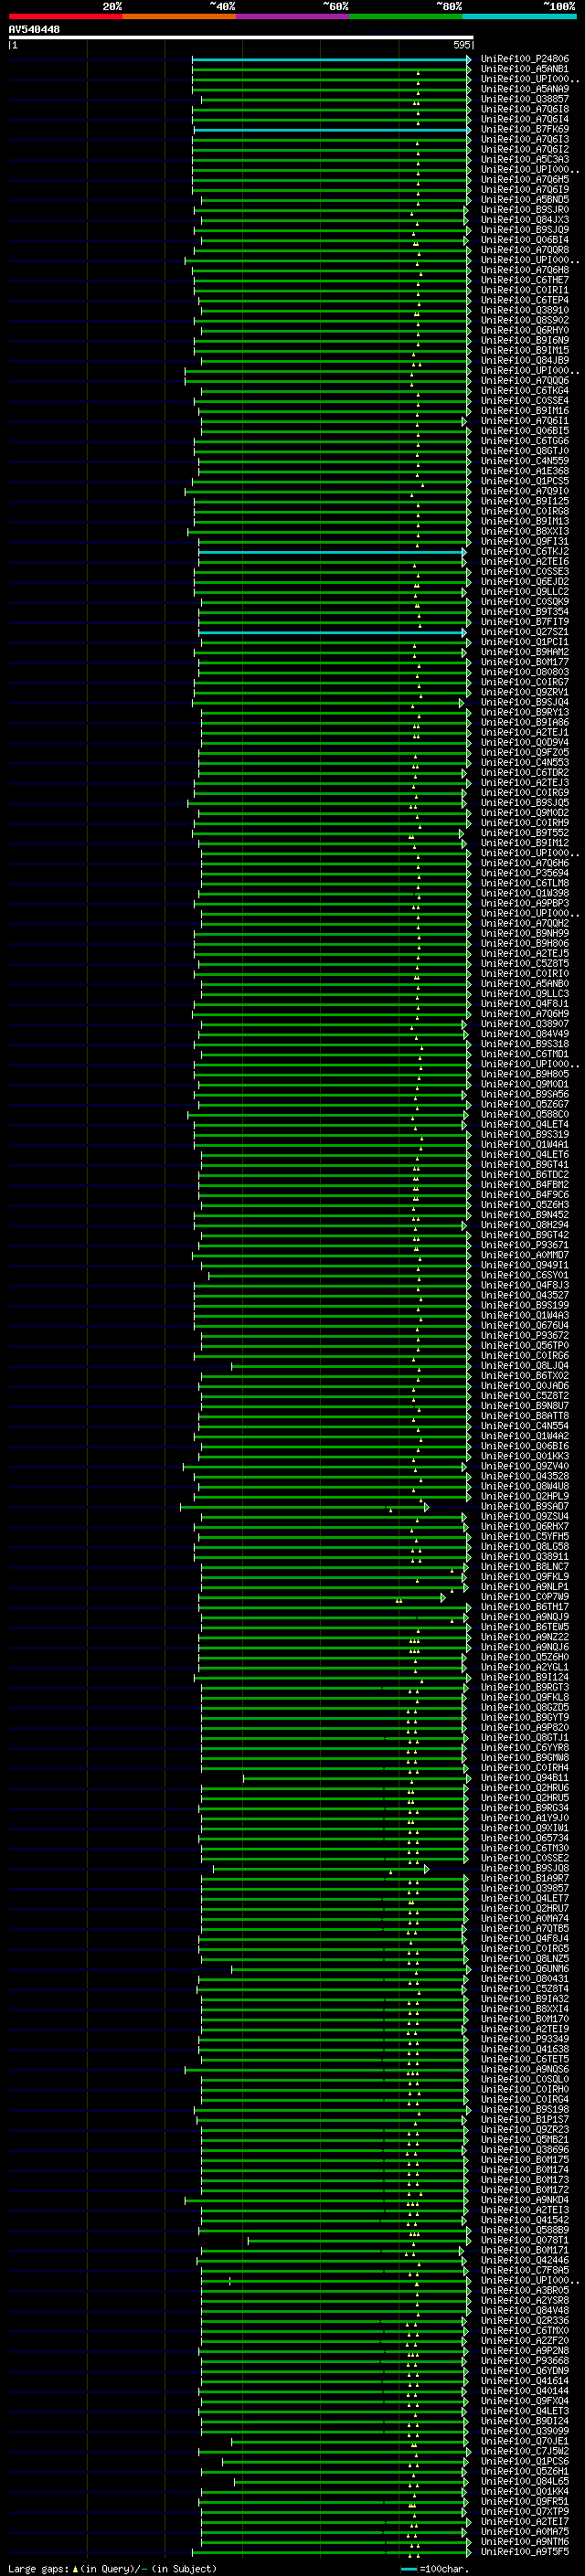Image resolution: width=585 pixels, height=2576 pixels.
Task: Open hit UniRef100_Q6RHY0
Action: (524, 330)
